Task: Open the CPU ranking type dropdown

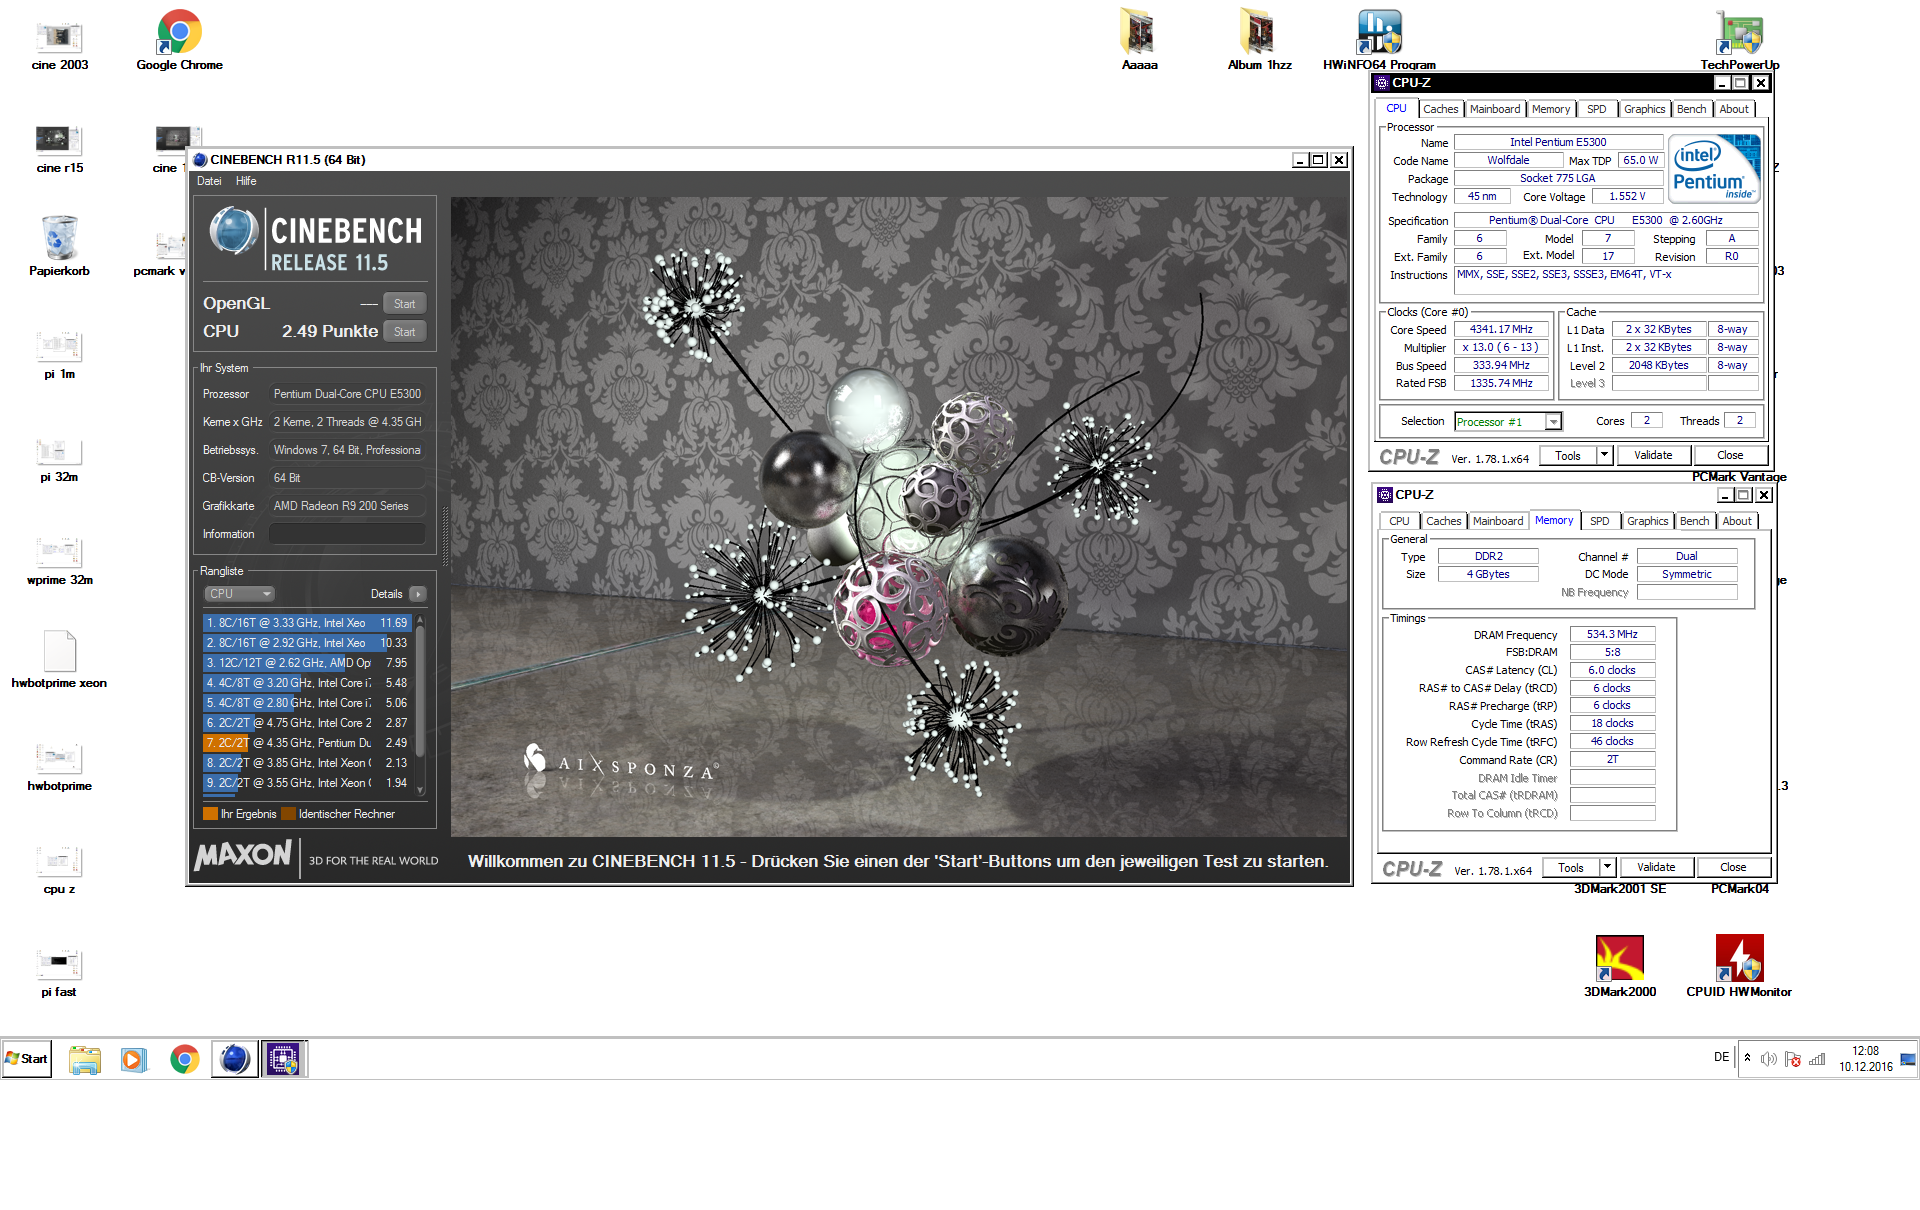Action: pos(239,593)
